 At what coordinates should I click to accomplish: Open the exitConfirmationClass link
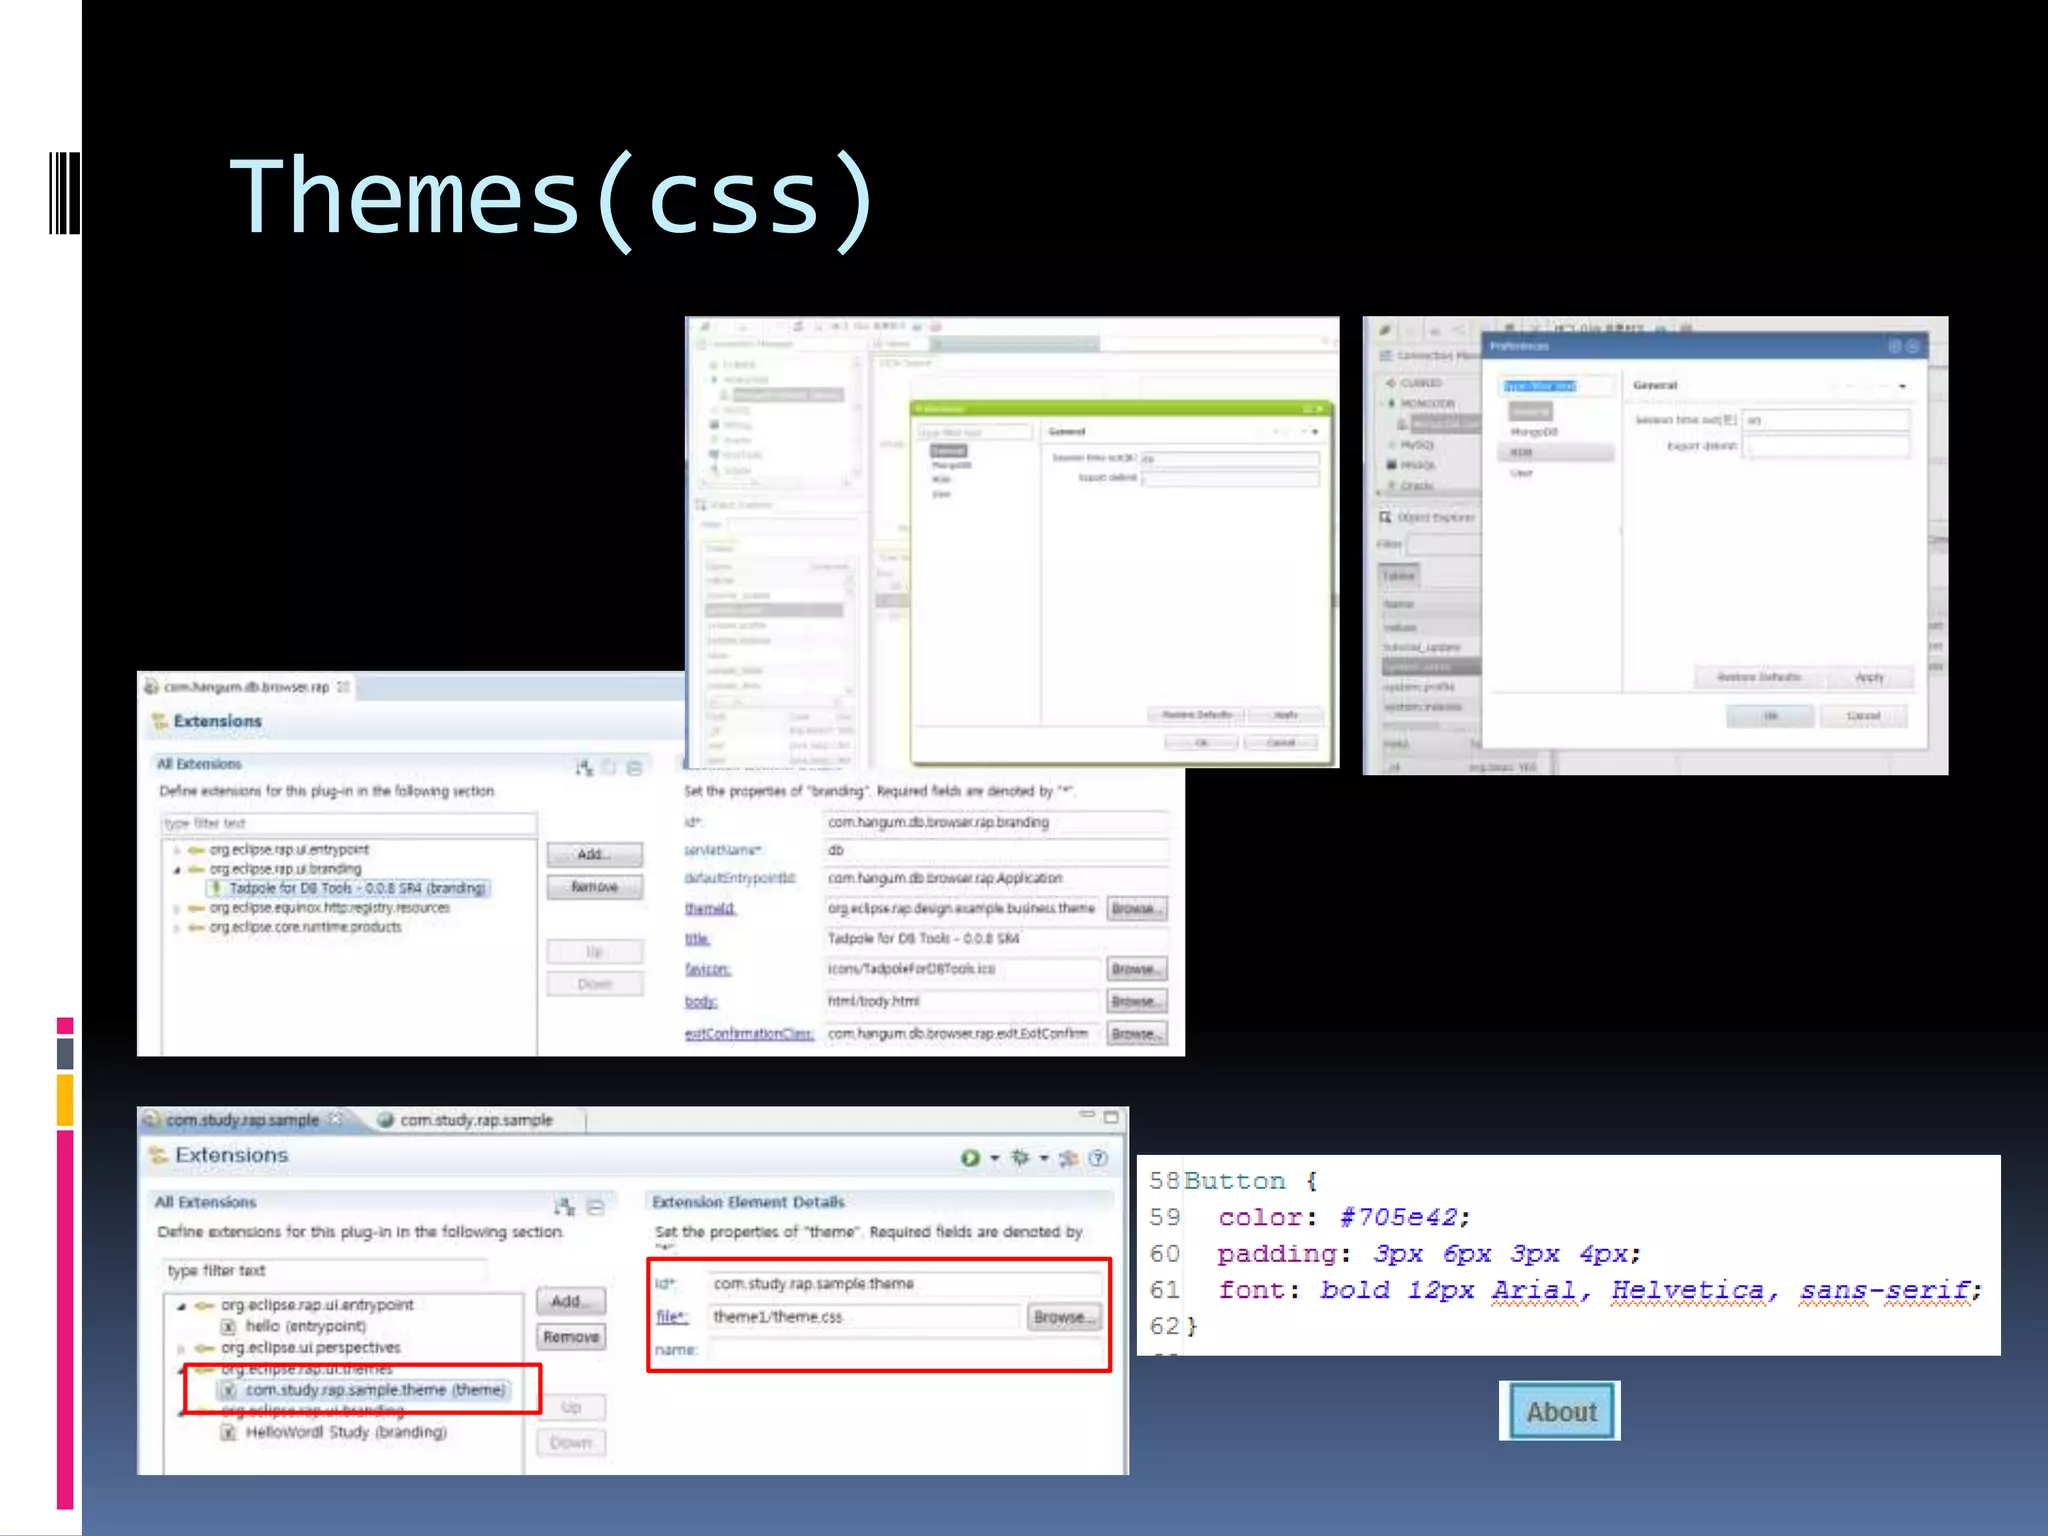tap(749, 1033)
